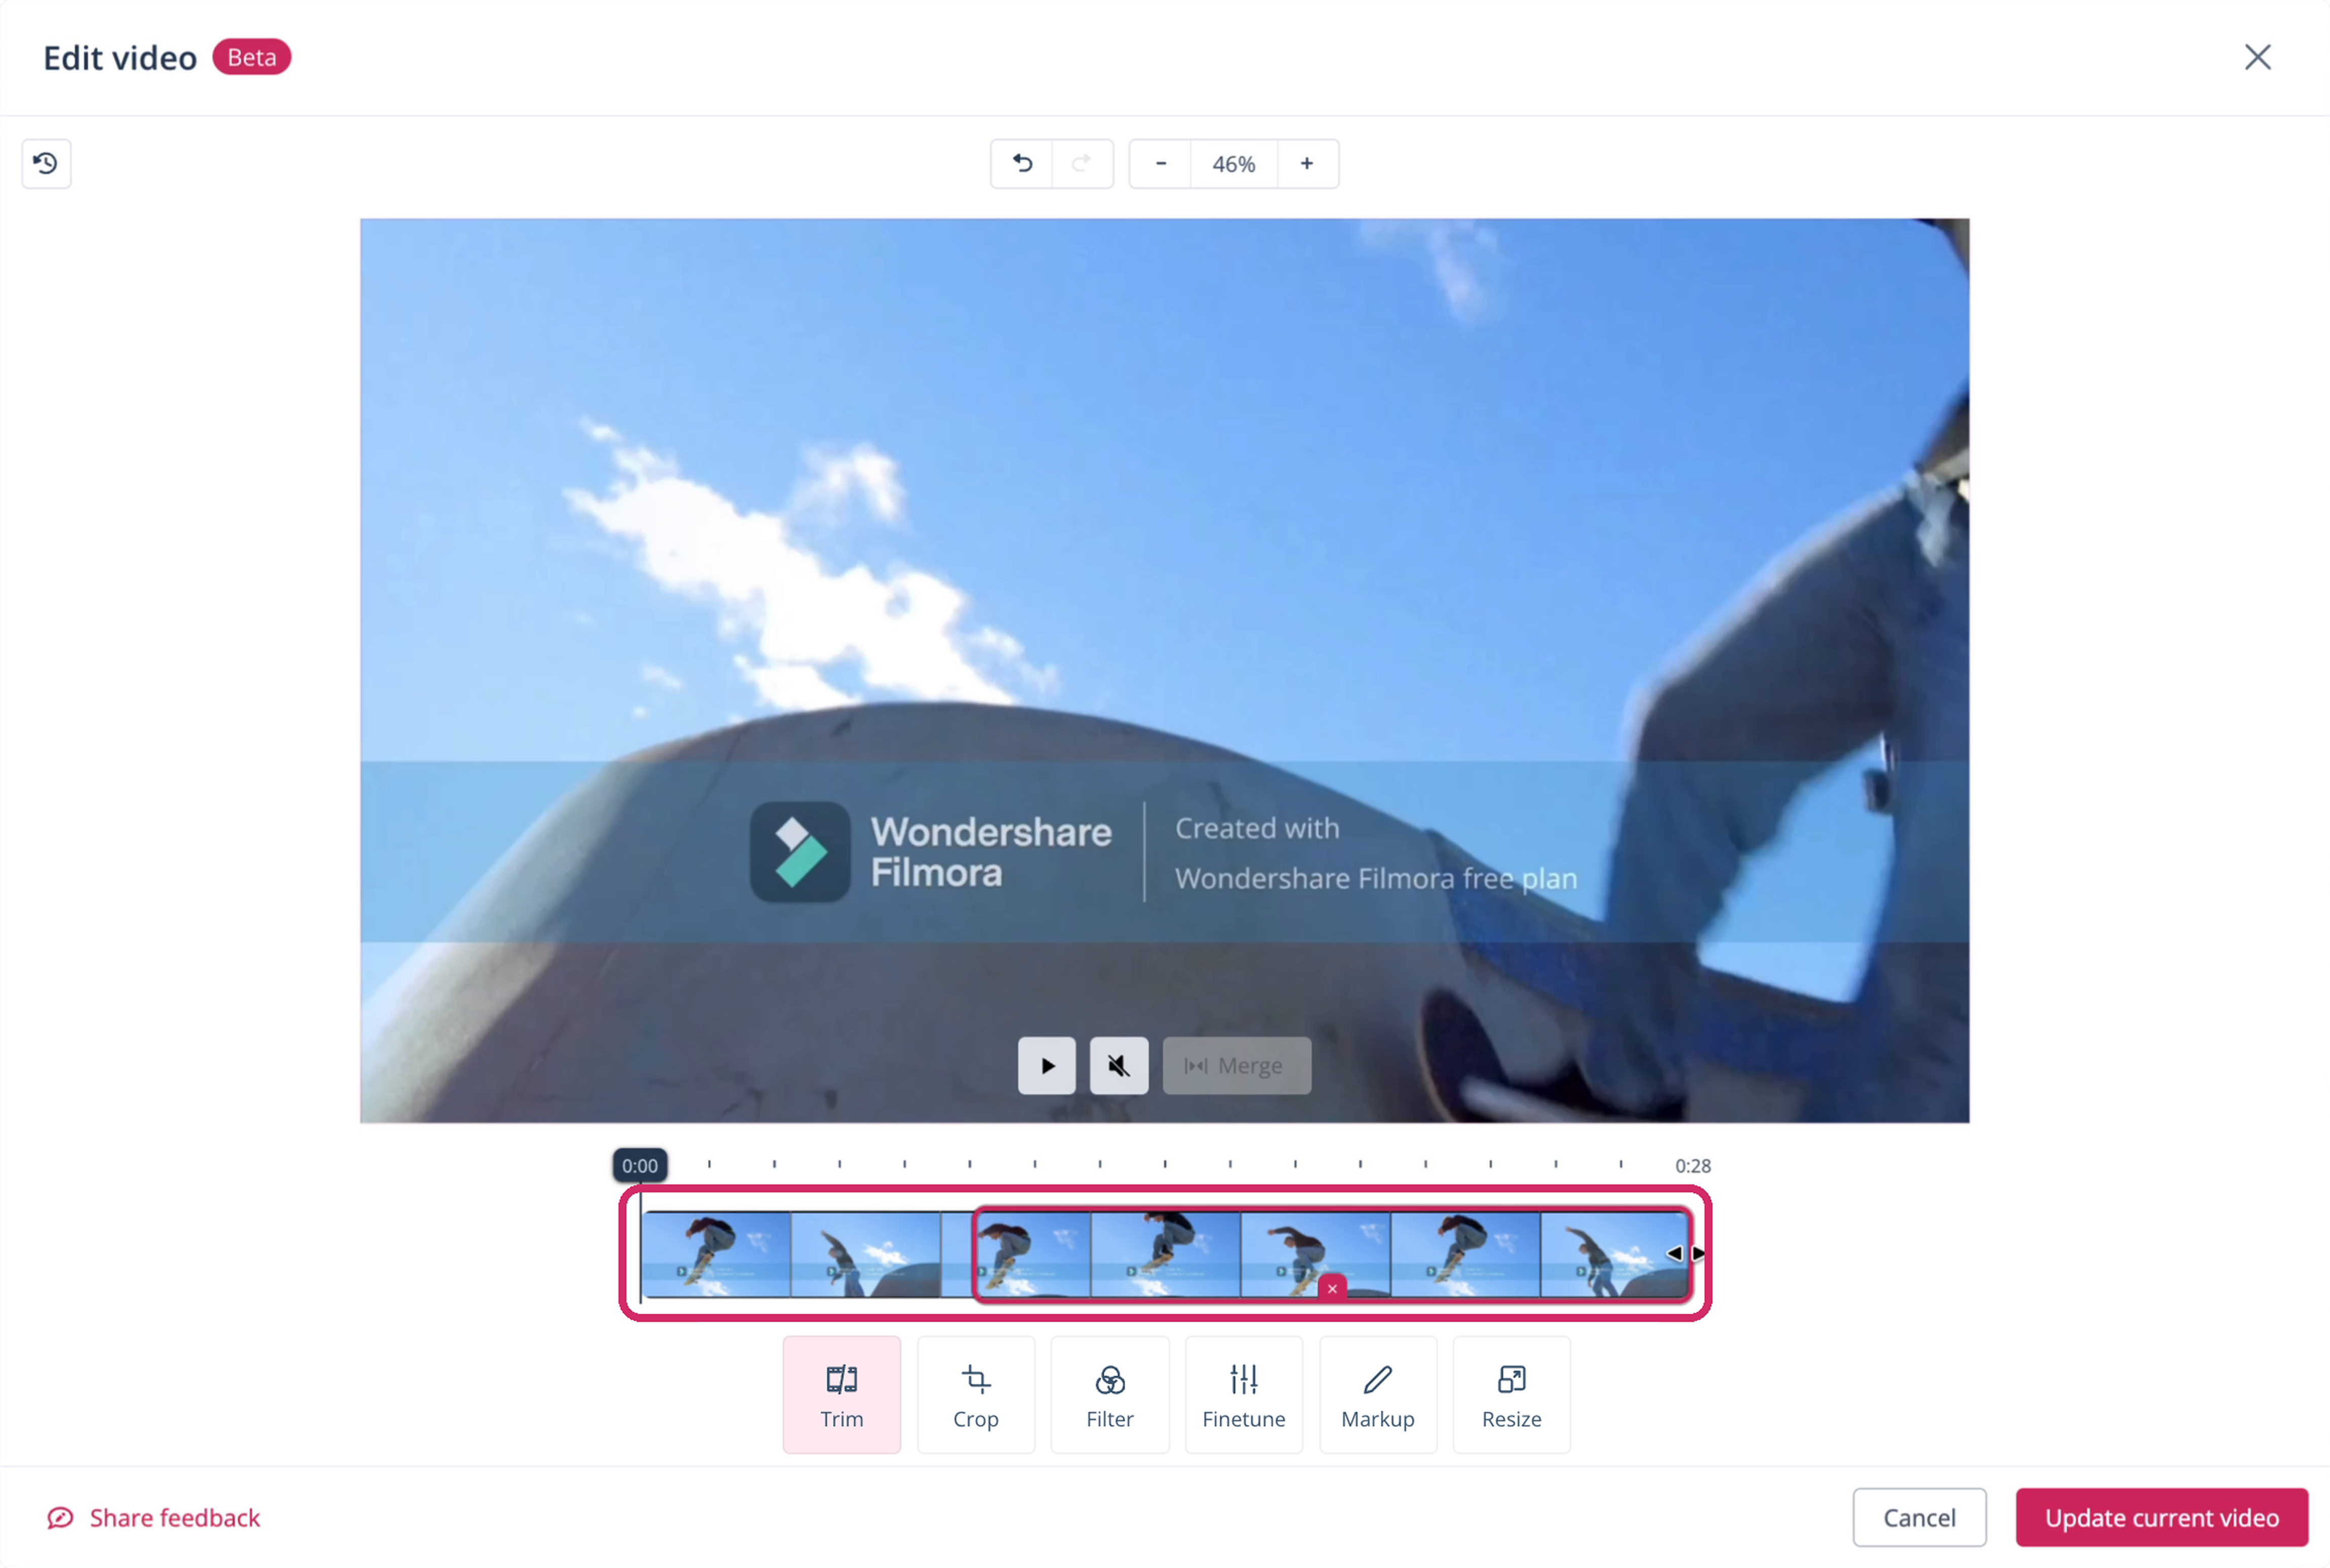Open the Finetune adjustments tool
Image resolution: width=2330 pixels, height=1568 pixels.
(1244, 1394)
